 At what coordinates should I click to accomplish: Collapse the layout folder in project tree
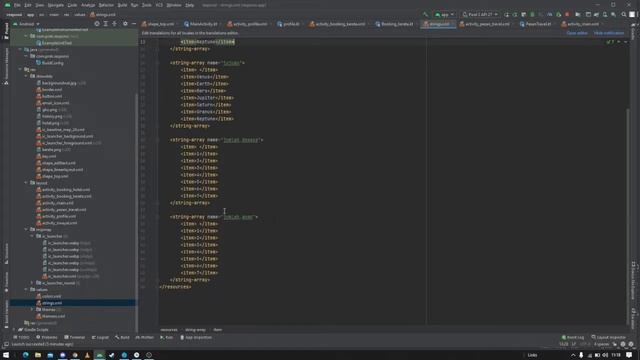point(26,183)
